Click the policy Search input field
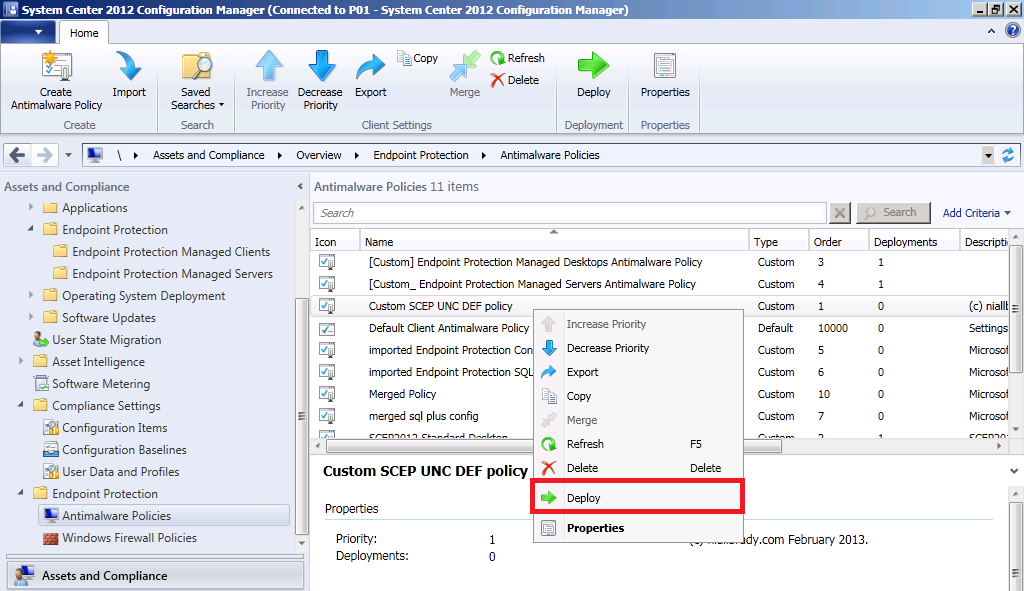1024x591 pixels. (570, 213)
